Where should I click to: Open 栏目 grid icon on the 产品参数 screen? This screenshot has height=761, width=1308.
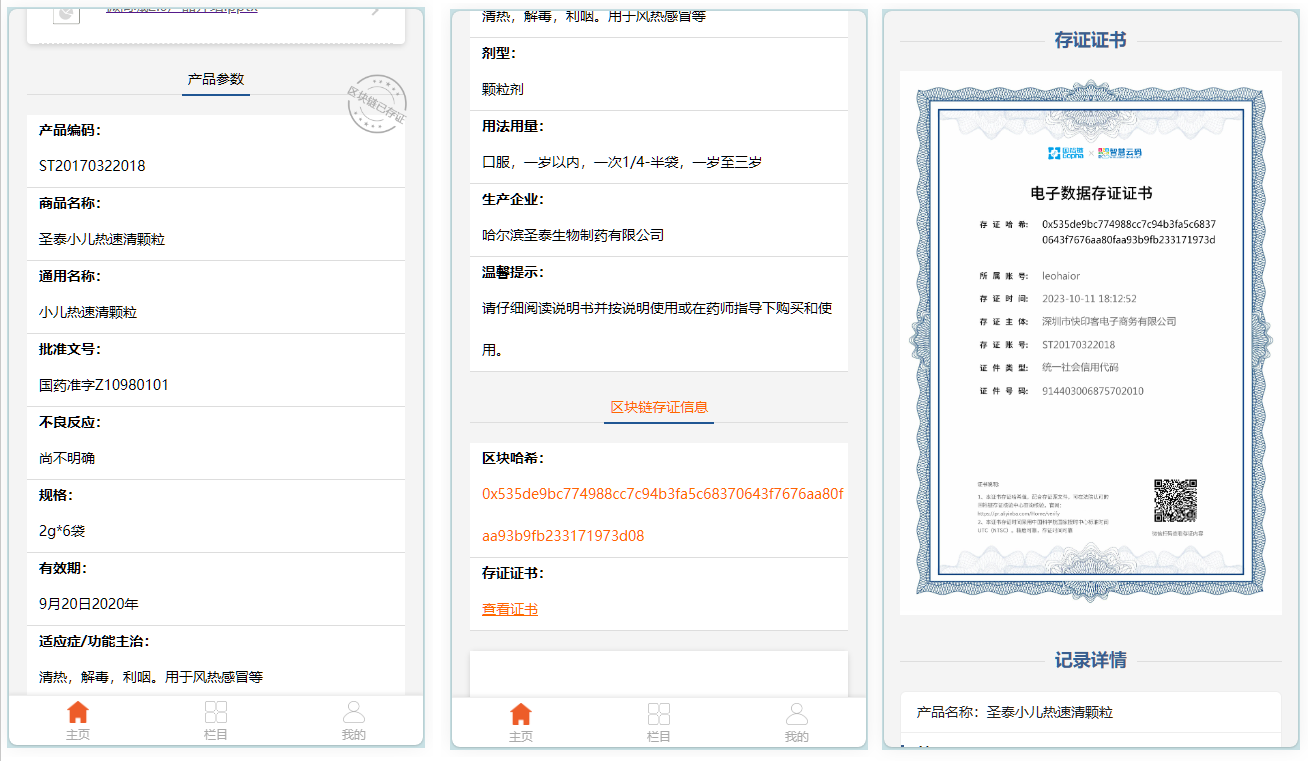215,713
